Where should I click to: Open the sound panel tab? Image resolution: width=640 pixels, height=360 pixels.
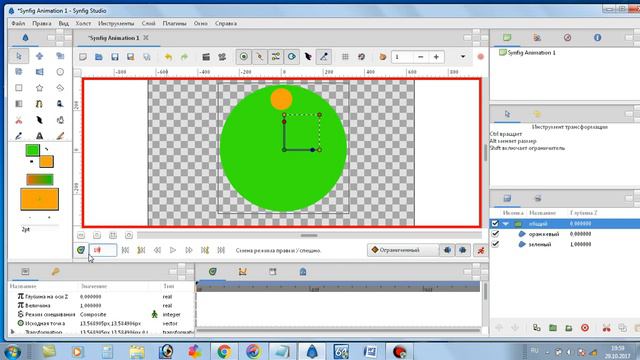click(303, 272)
